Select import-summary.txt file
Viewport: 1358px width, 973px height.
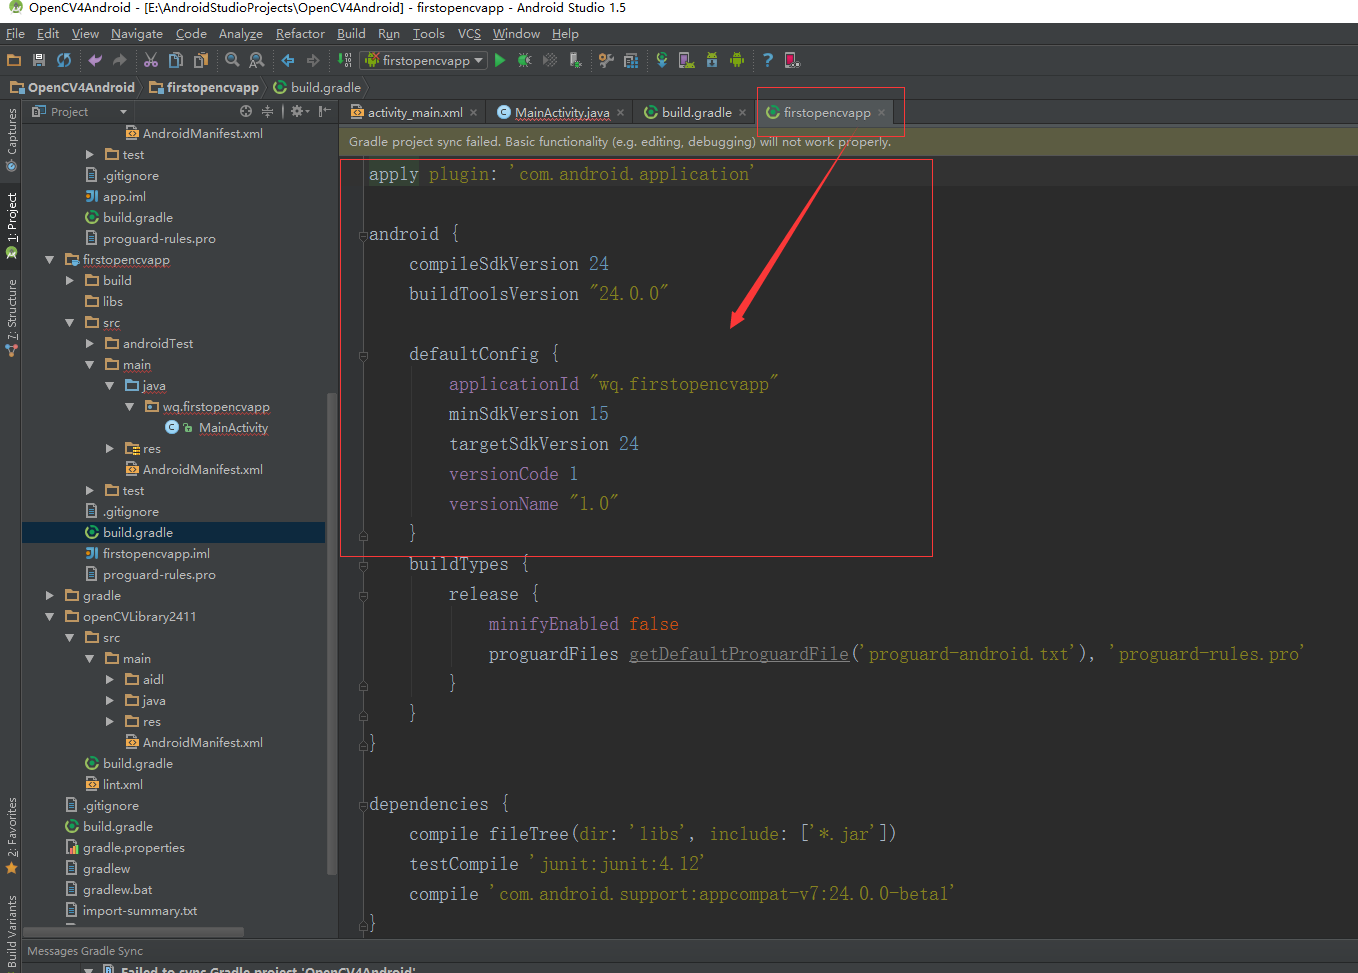tap(139, 910)
